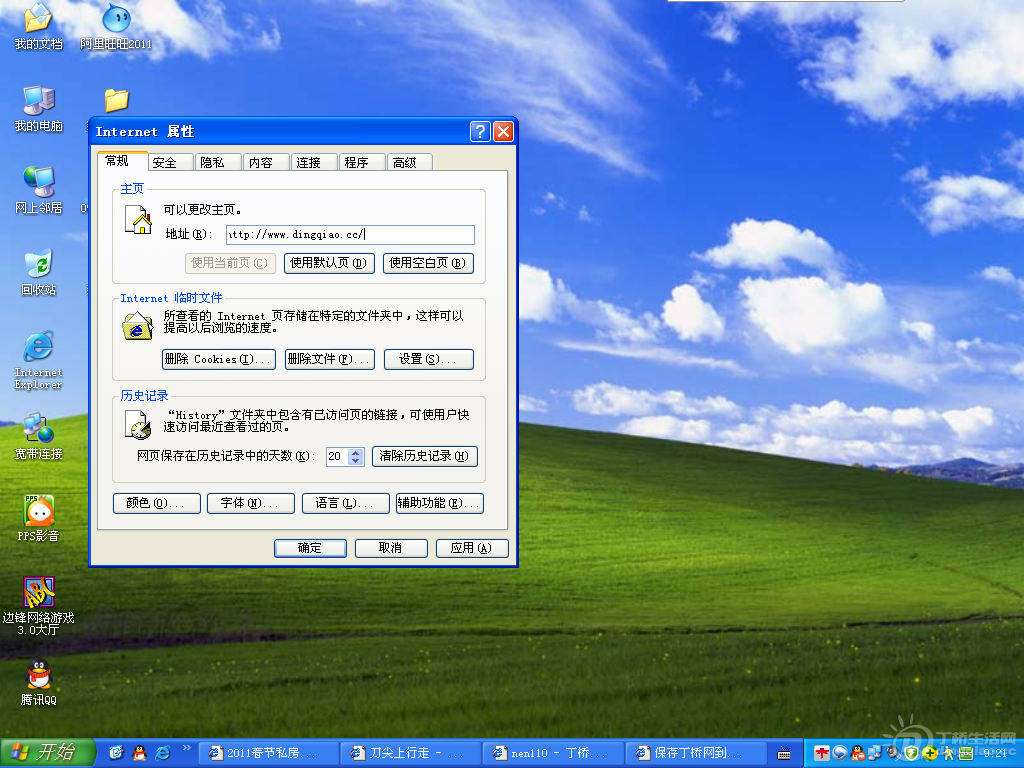
Task: Select the 边锋网络游戏 desktop icon
Action: pos(38,592)
